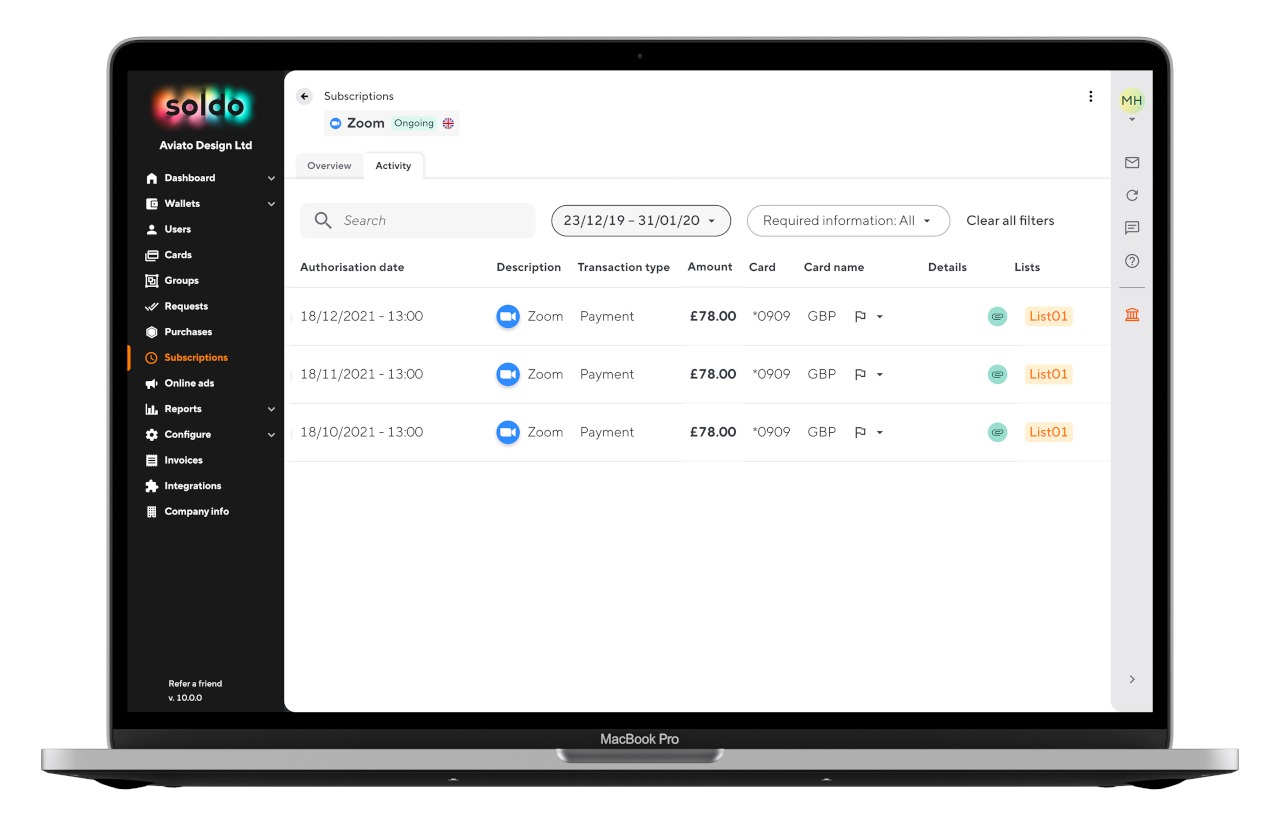Click the Ongoing status badge
This screenshot has width=1280, height=822.
tap(414, 123)
